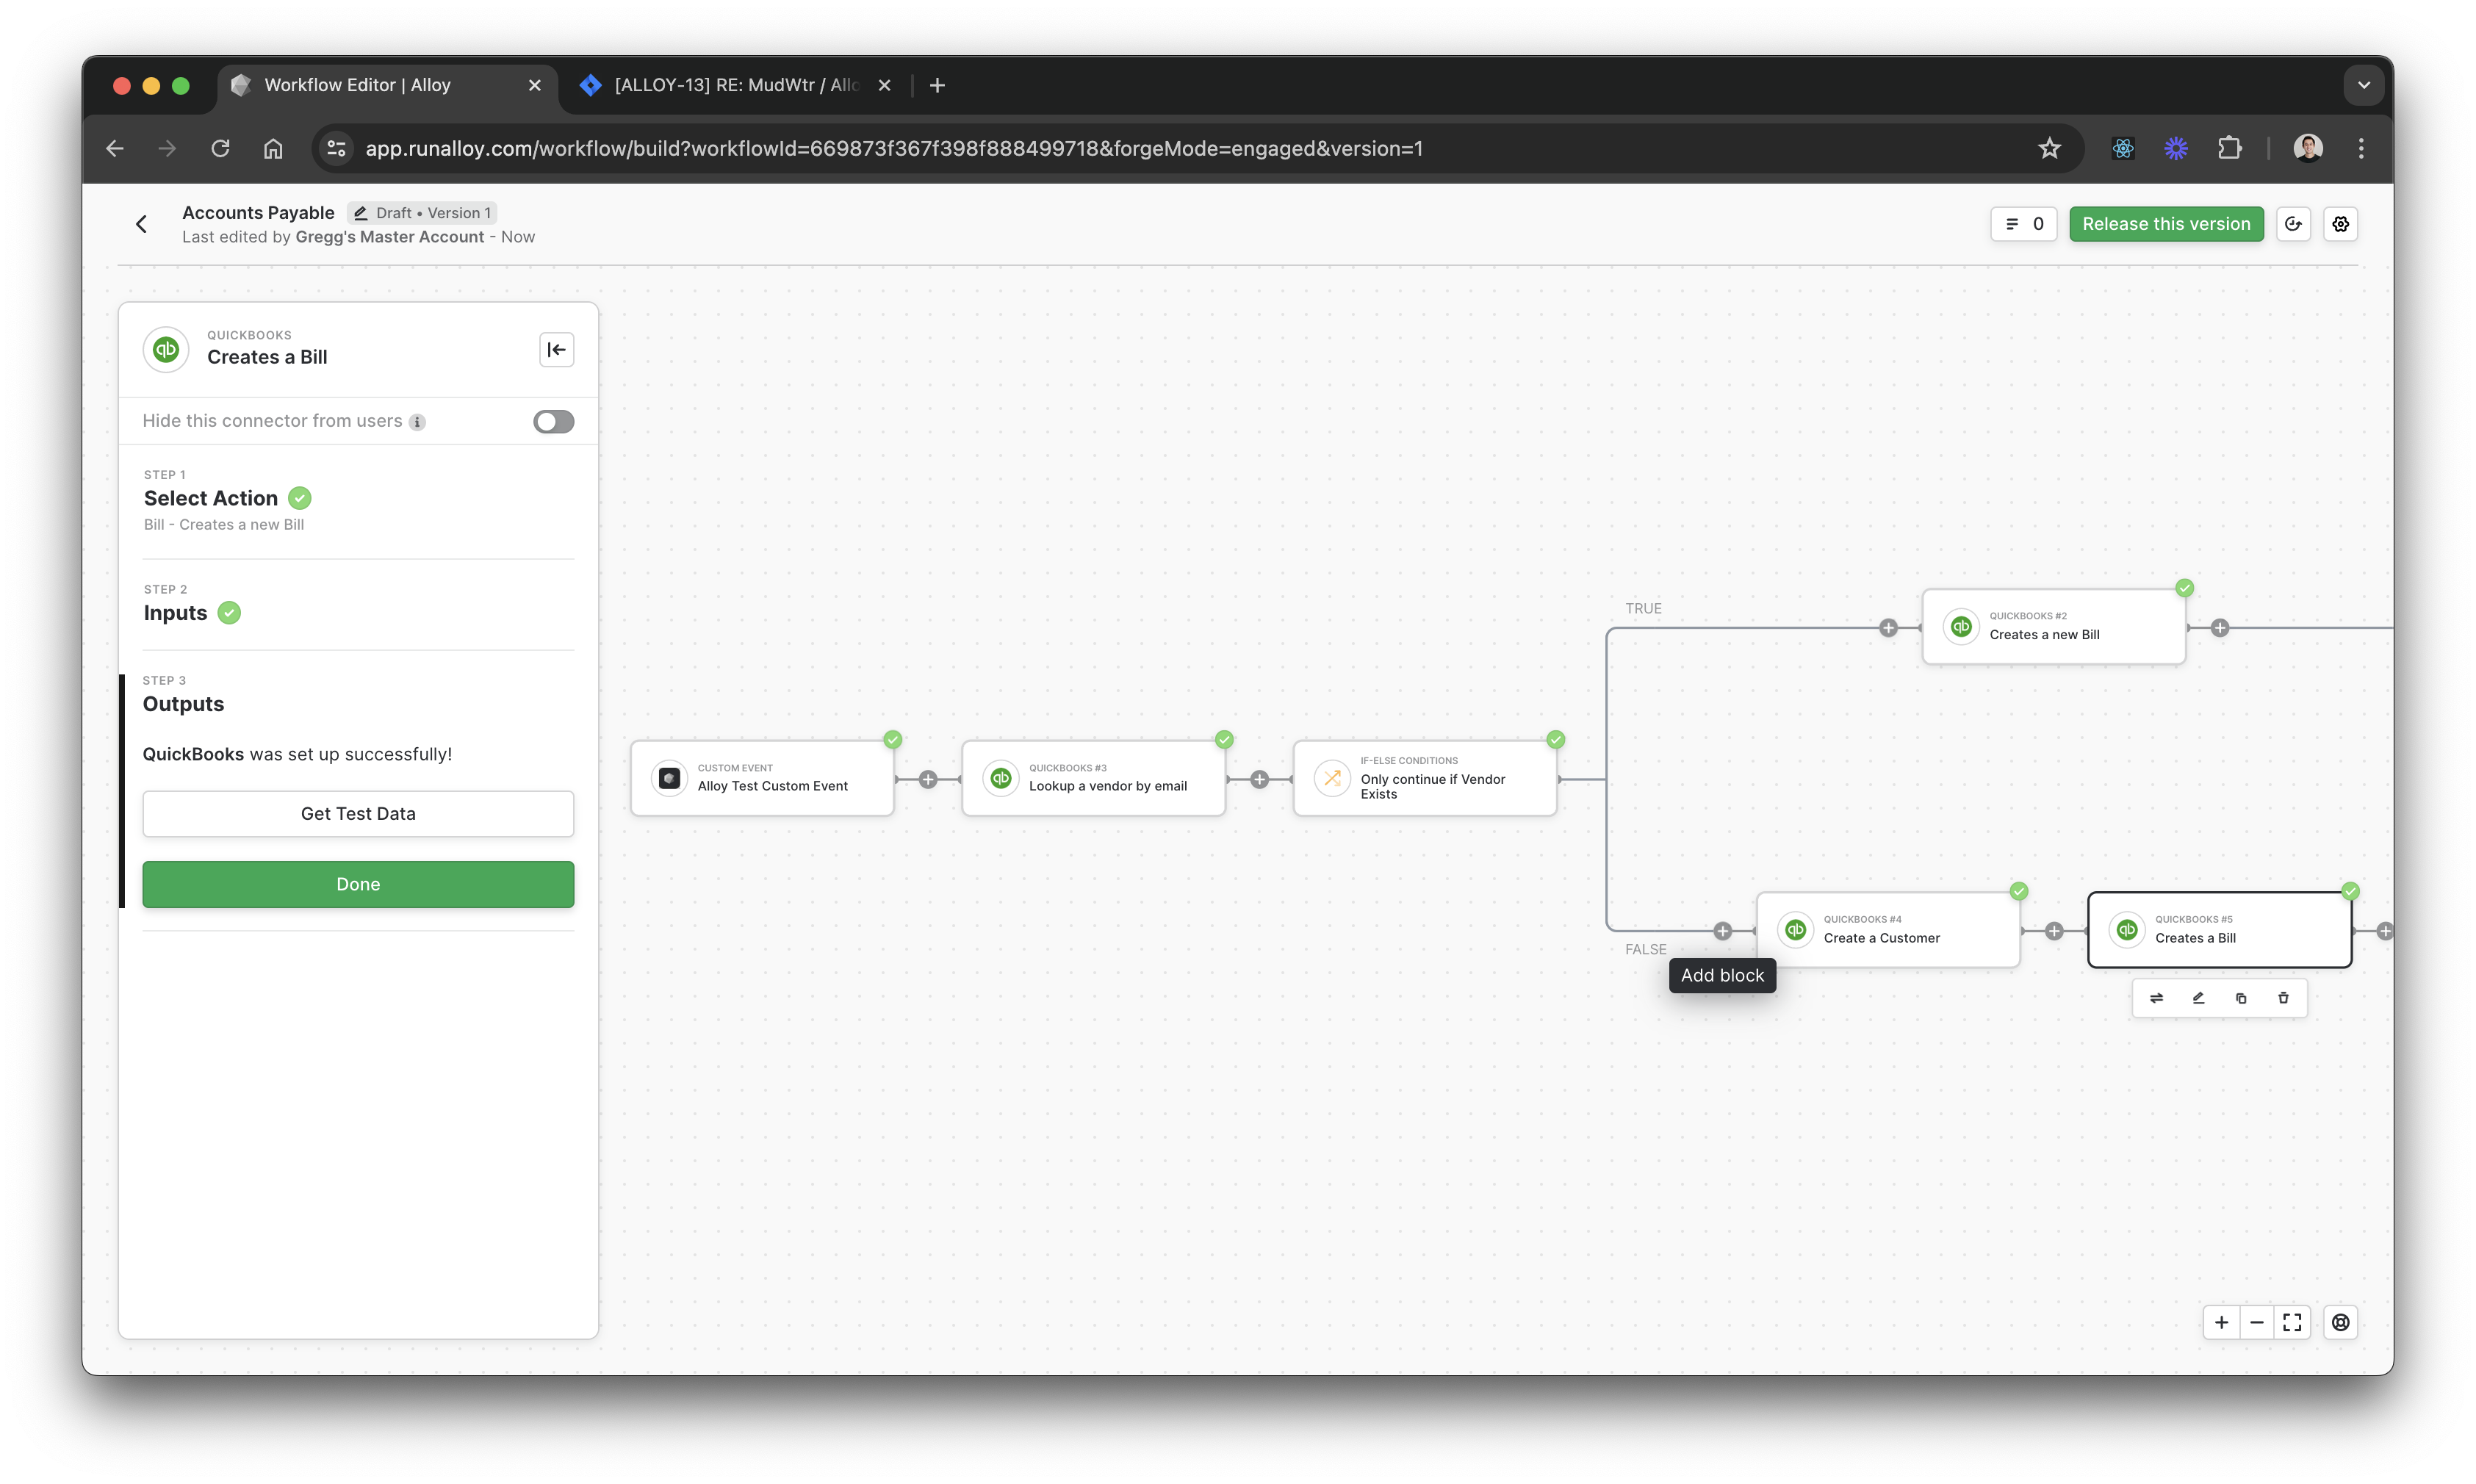Delete the Creates a Bill block with trash icon
The height and width of the screenshot is (1484, 2476).
[x=2283, y=998]
